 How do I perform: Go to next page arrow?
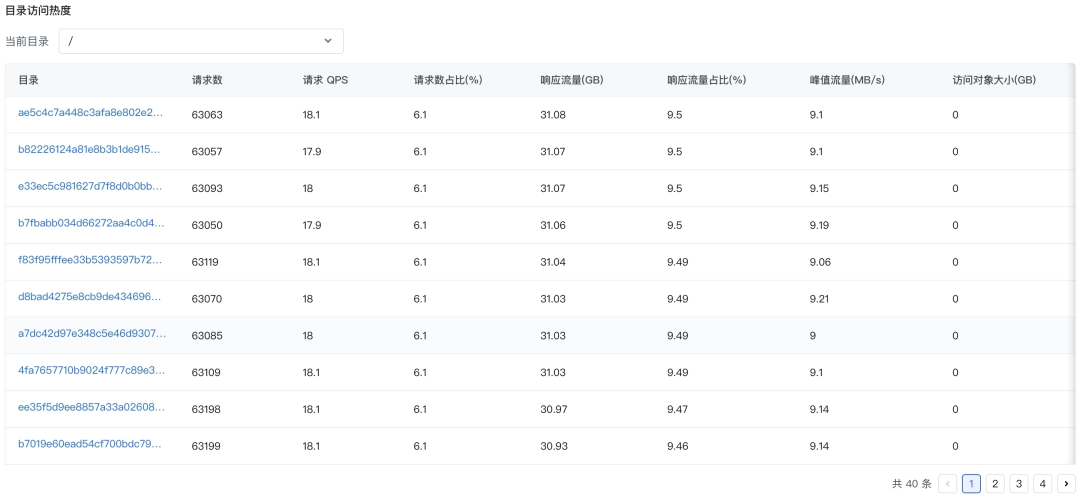[x=1066, y=484]
